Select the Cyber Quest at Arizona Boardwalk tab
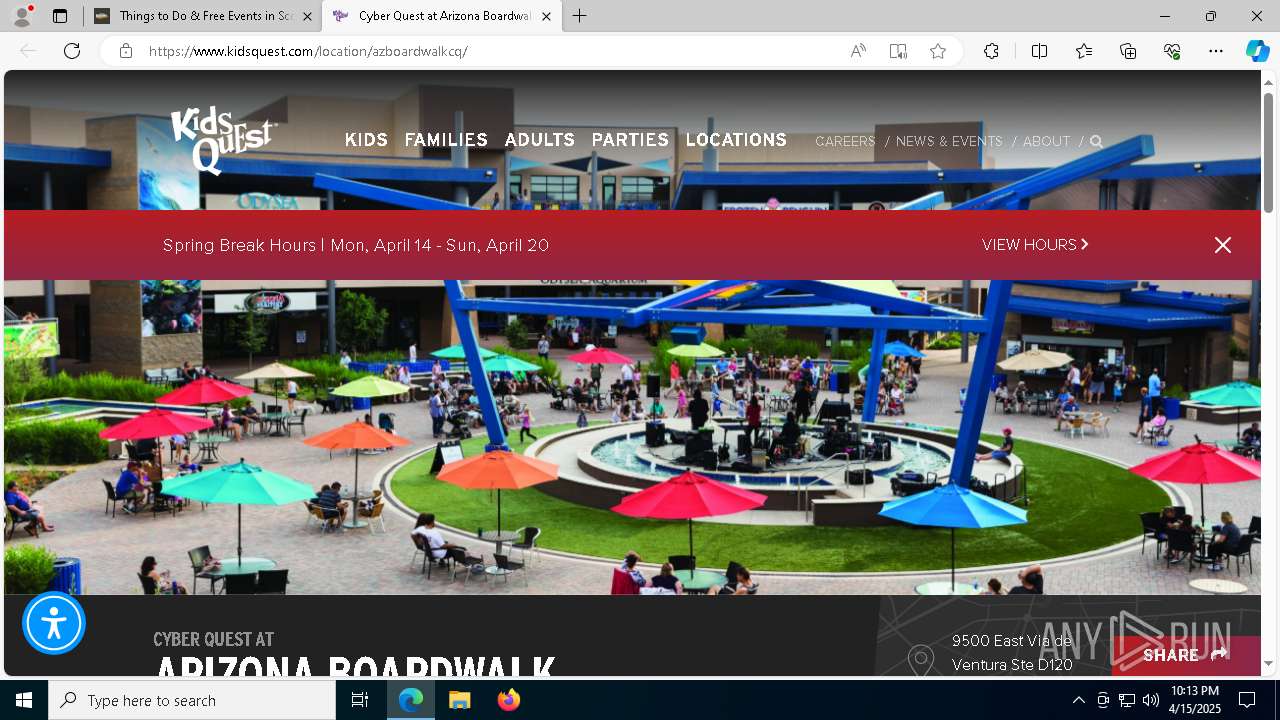Screen dimensions: 1280x720 pyautogui.click(x=442, y=16)
